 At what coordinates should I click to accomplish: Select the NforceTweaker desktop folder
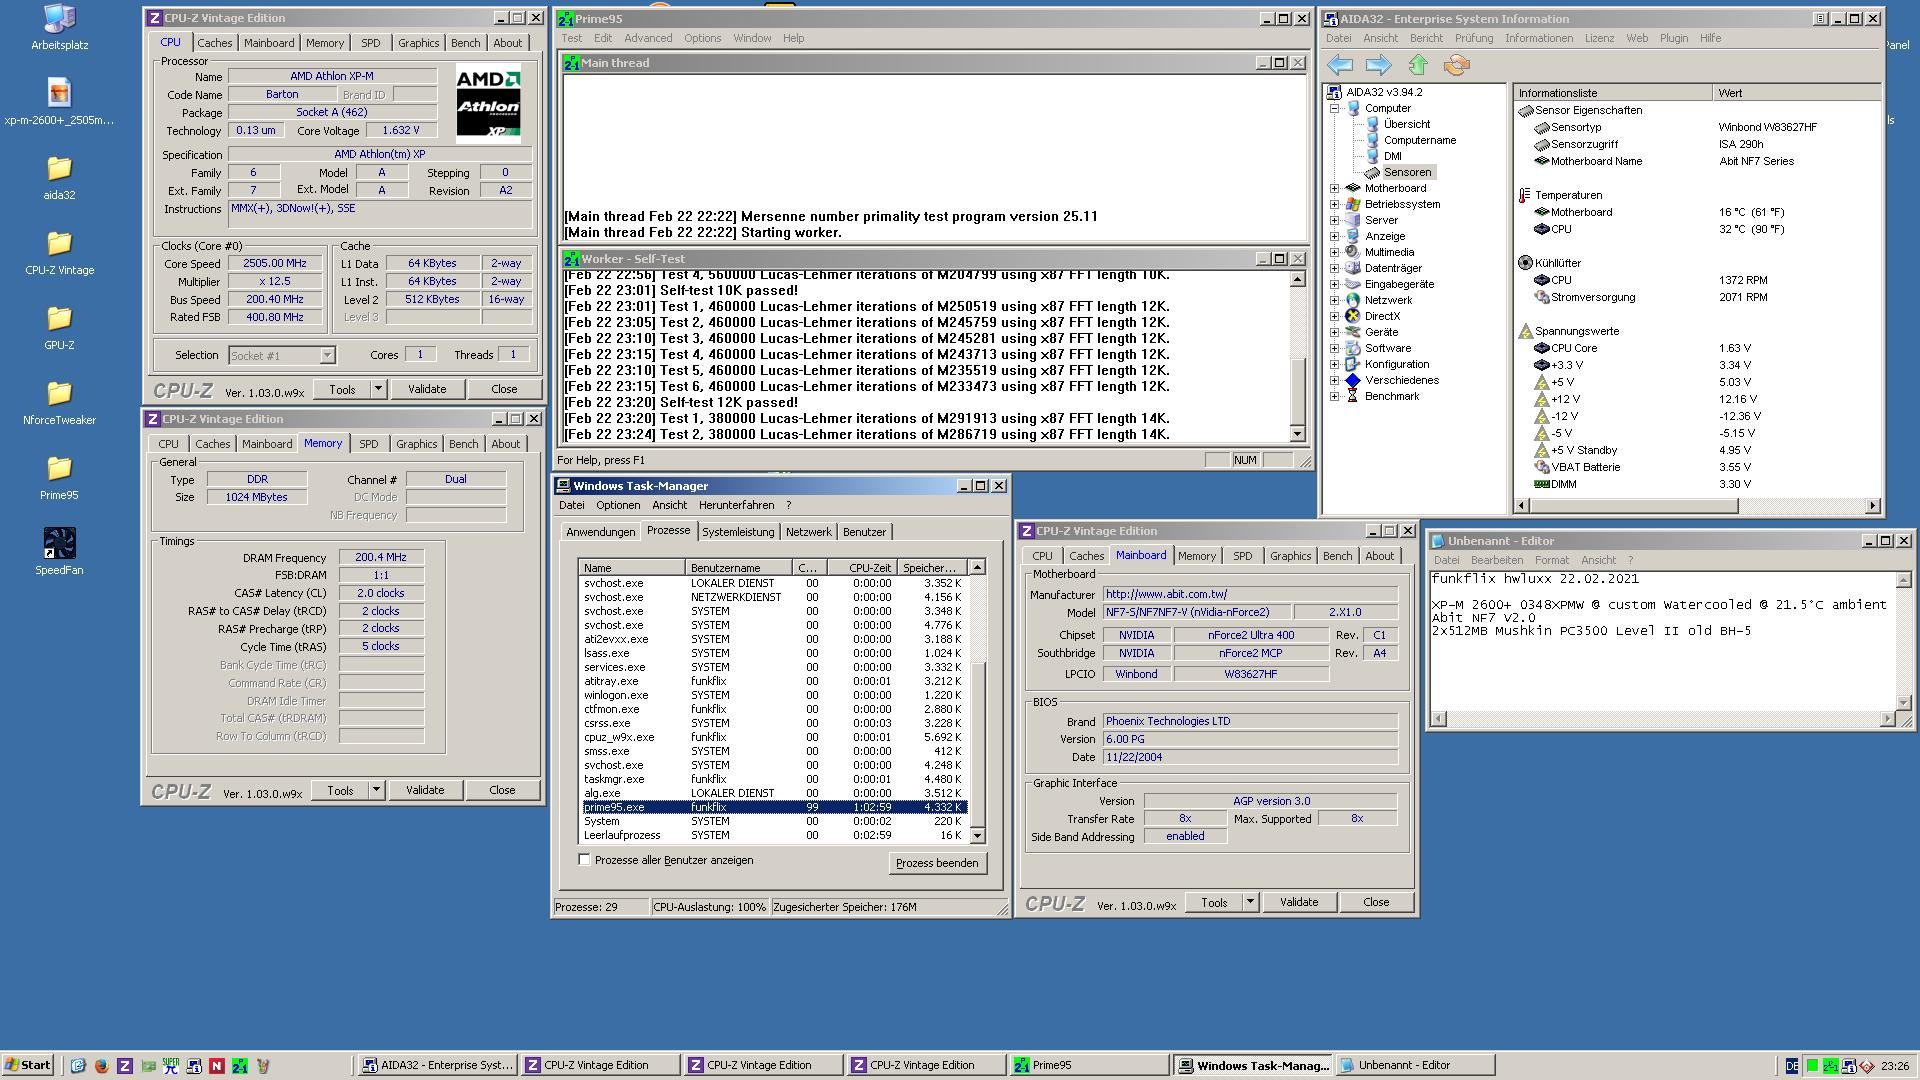pyautogui.click(x=59, y=403)
